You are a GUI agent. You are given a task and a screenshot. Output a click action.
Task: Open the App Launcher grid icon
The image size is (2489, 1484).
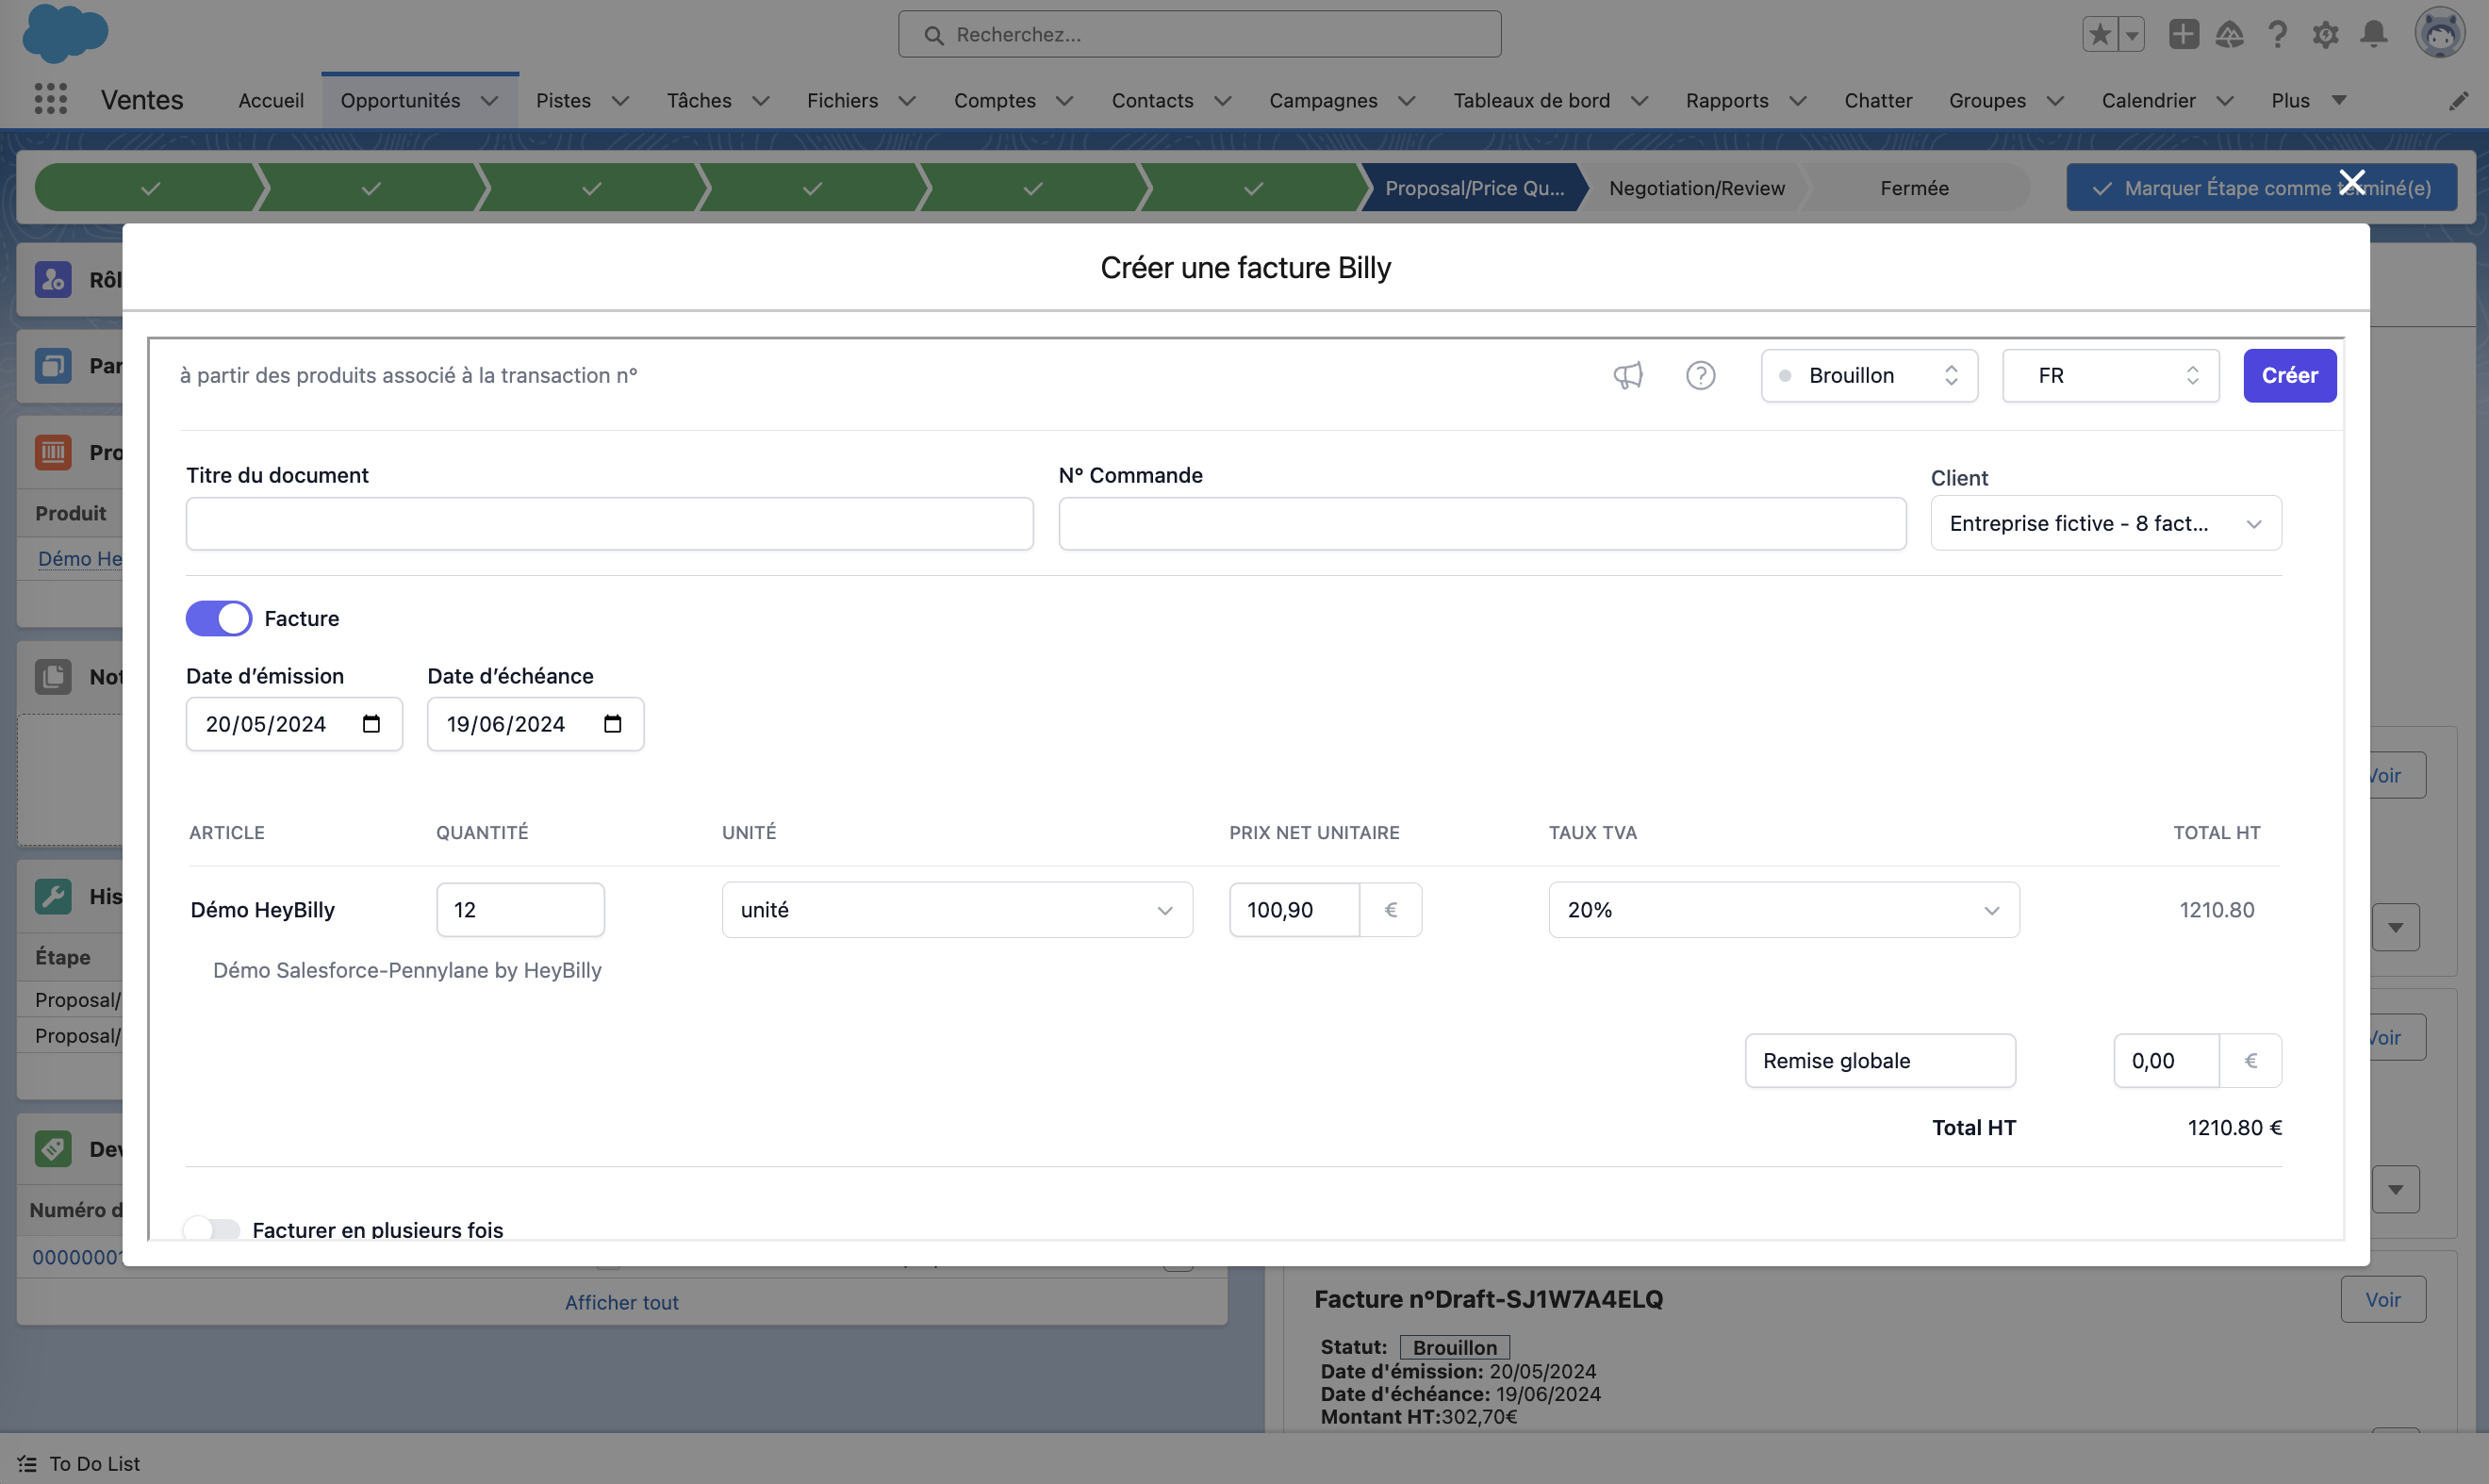(50, 99)
